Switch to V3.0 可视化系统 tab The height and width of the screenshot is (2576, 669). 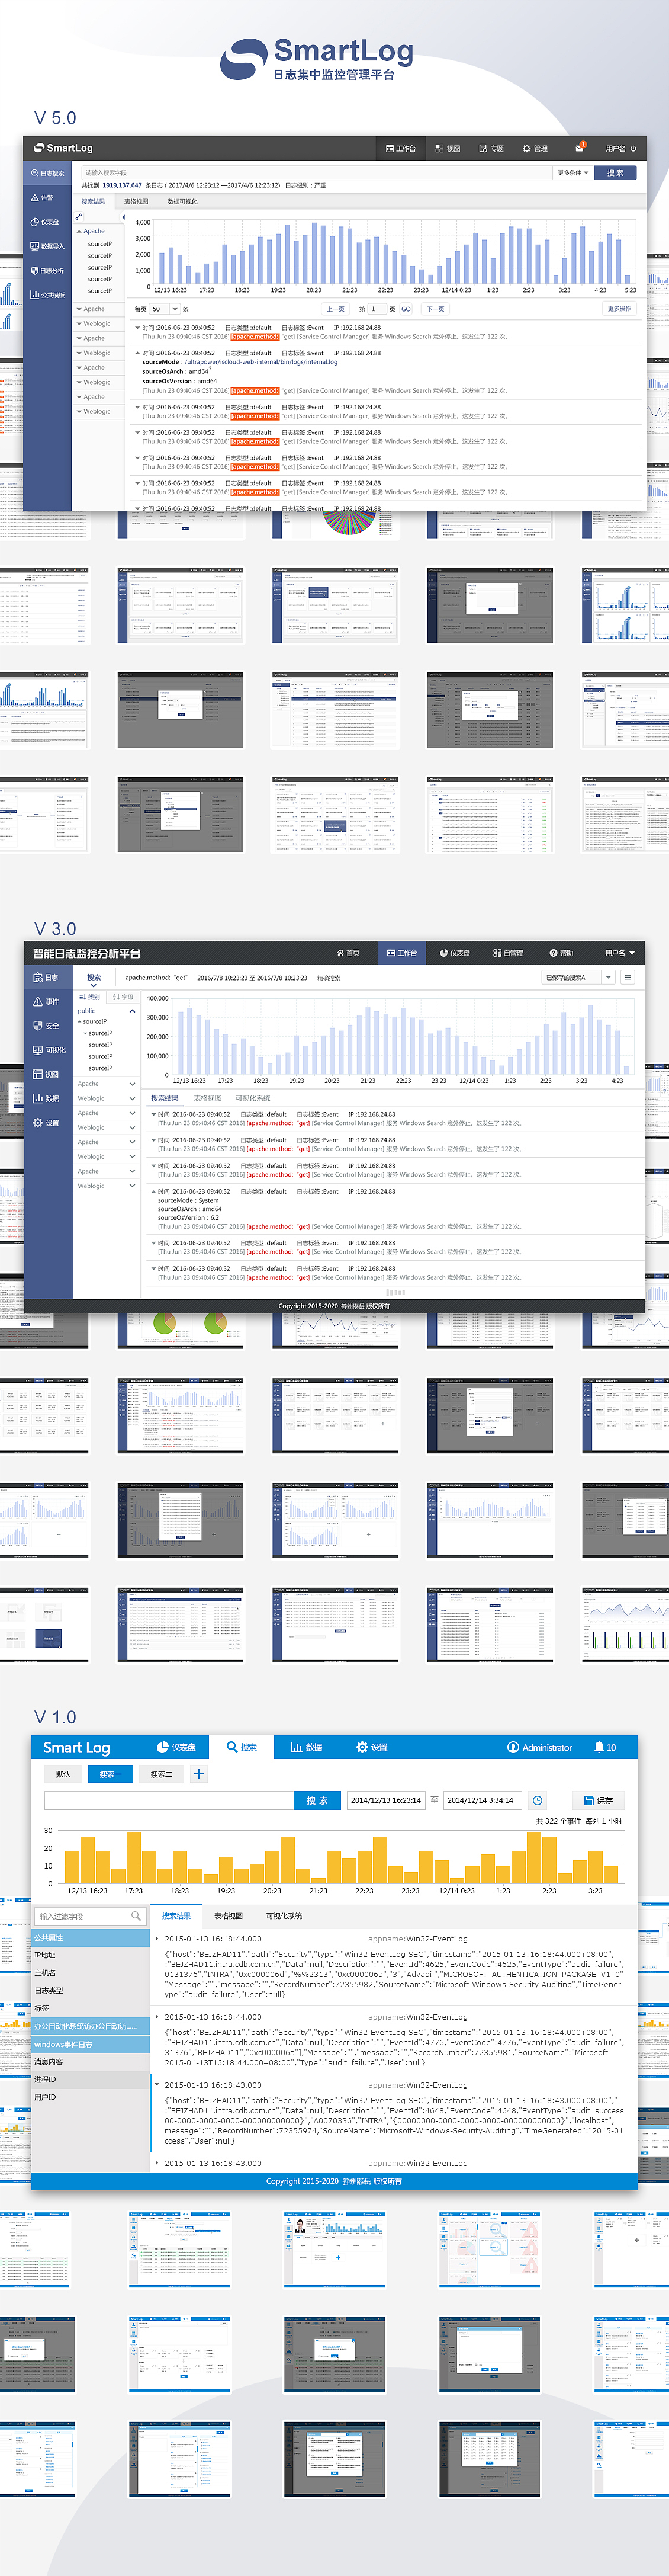(x=253, y=1098)
